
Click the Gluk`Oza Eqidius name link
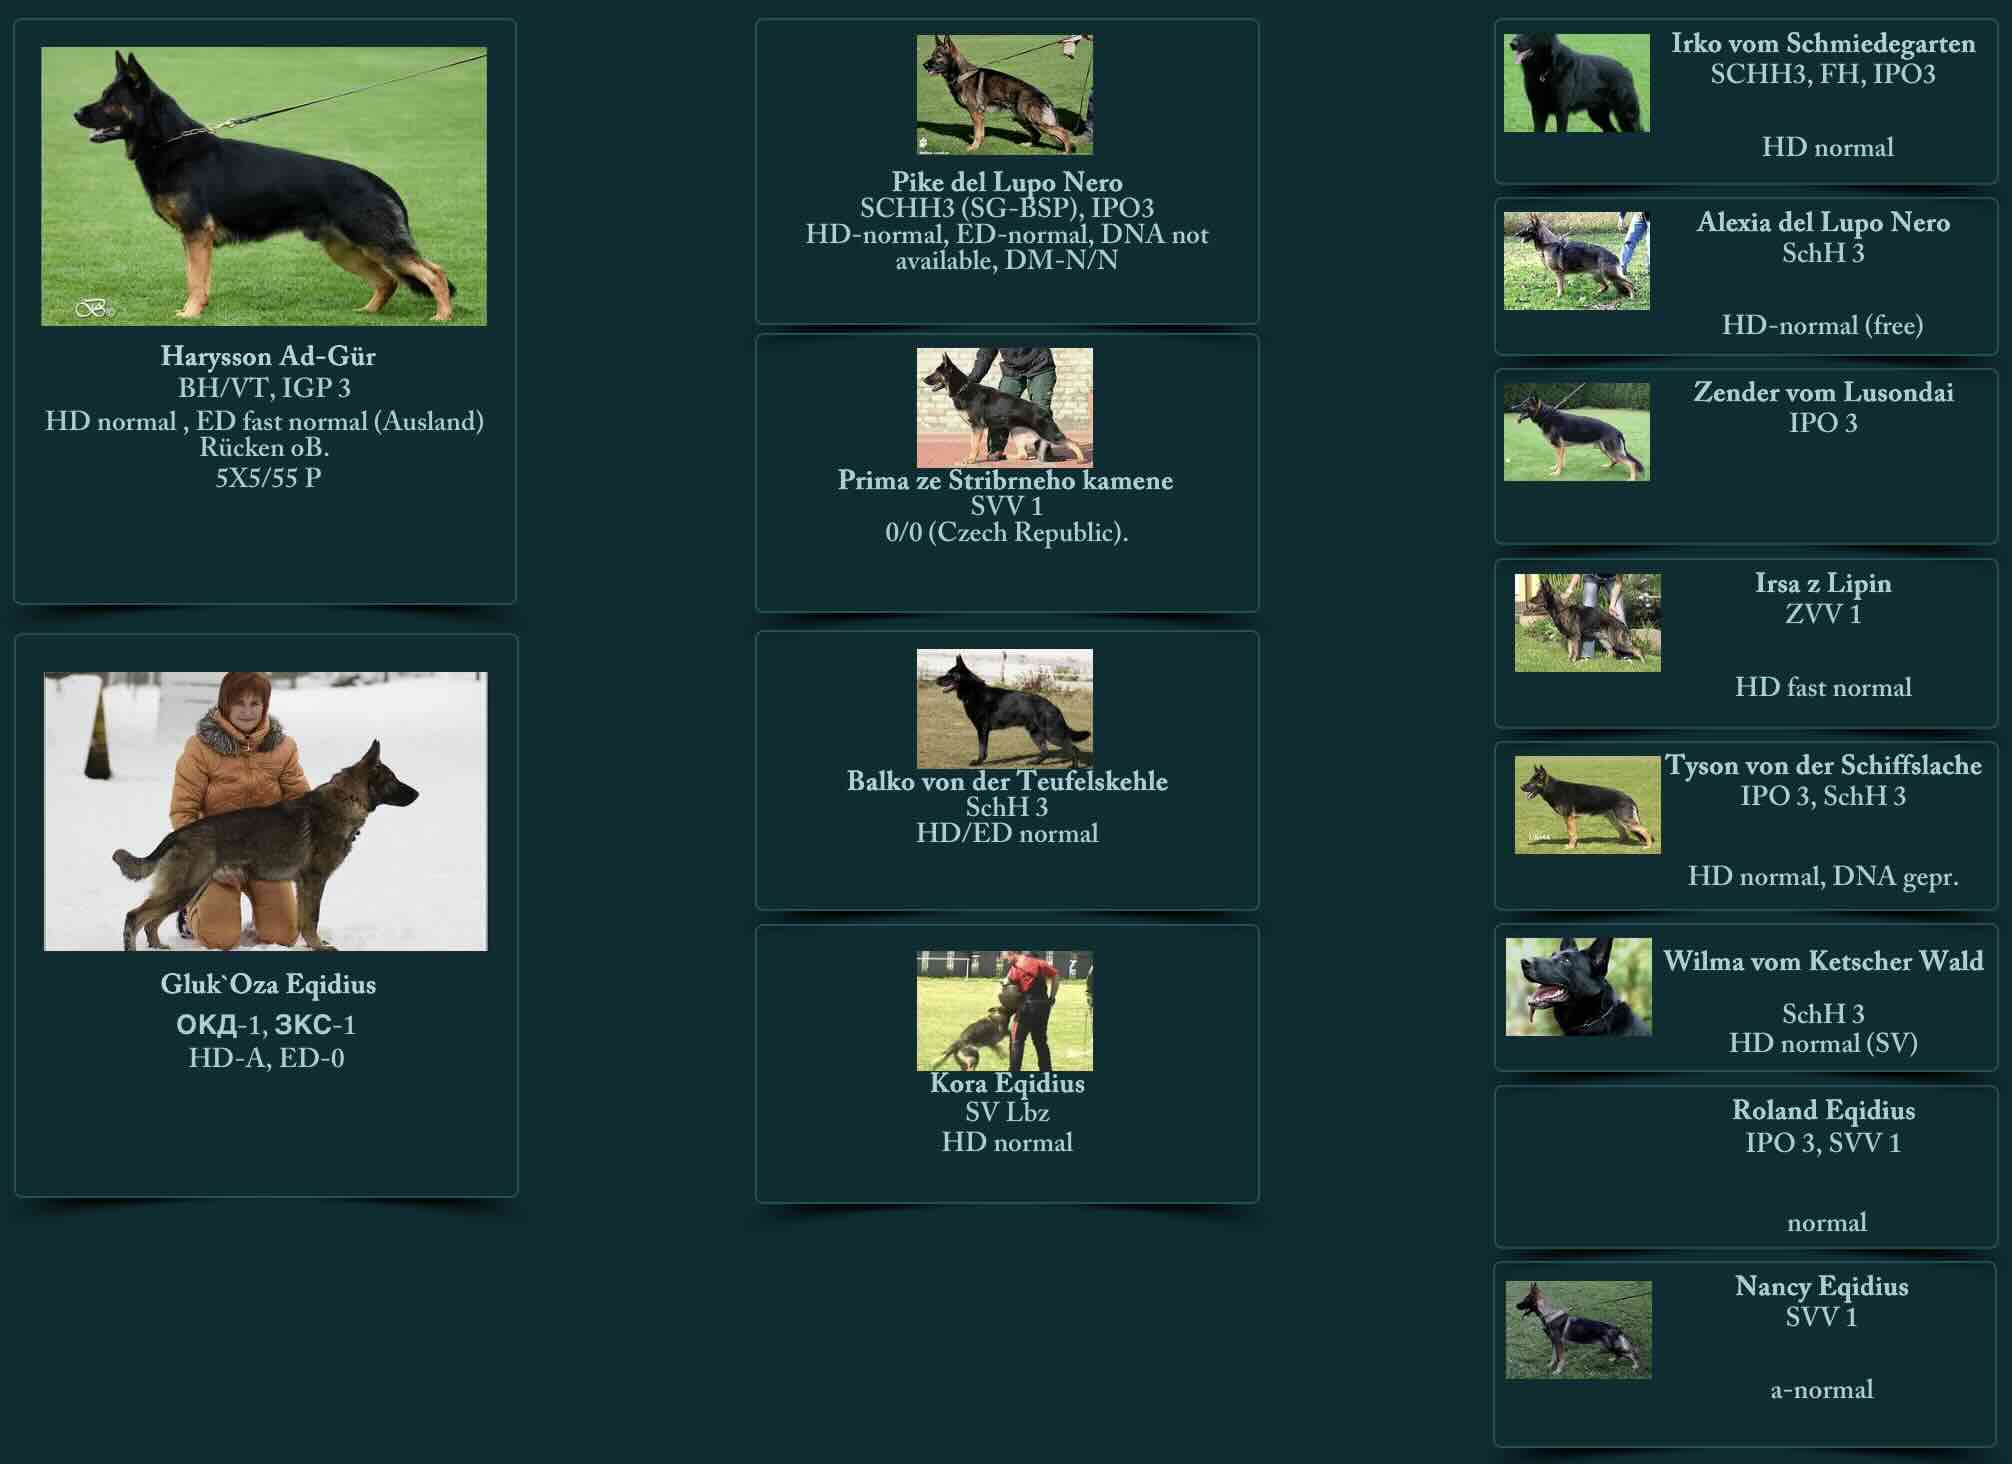[268, 984]
